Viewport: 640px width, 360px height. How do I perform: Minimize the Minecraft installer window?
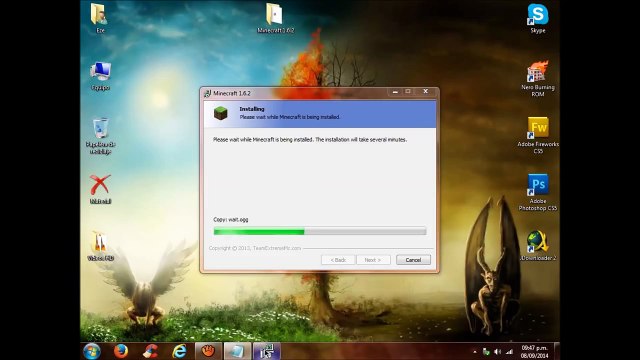tap(395, 92)
